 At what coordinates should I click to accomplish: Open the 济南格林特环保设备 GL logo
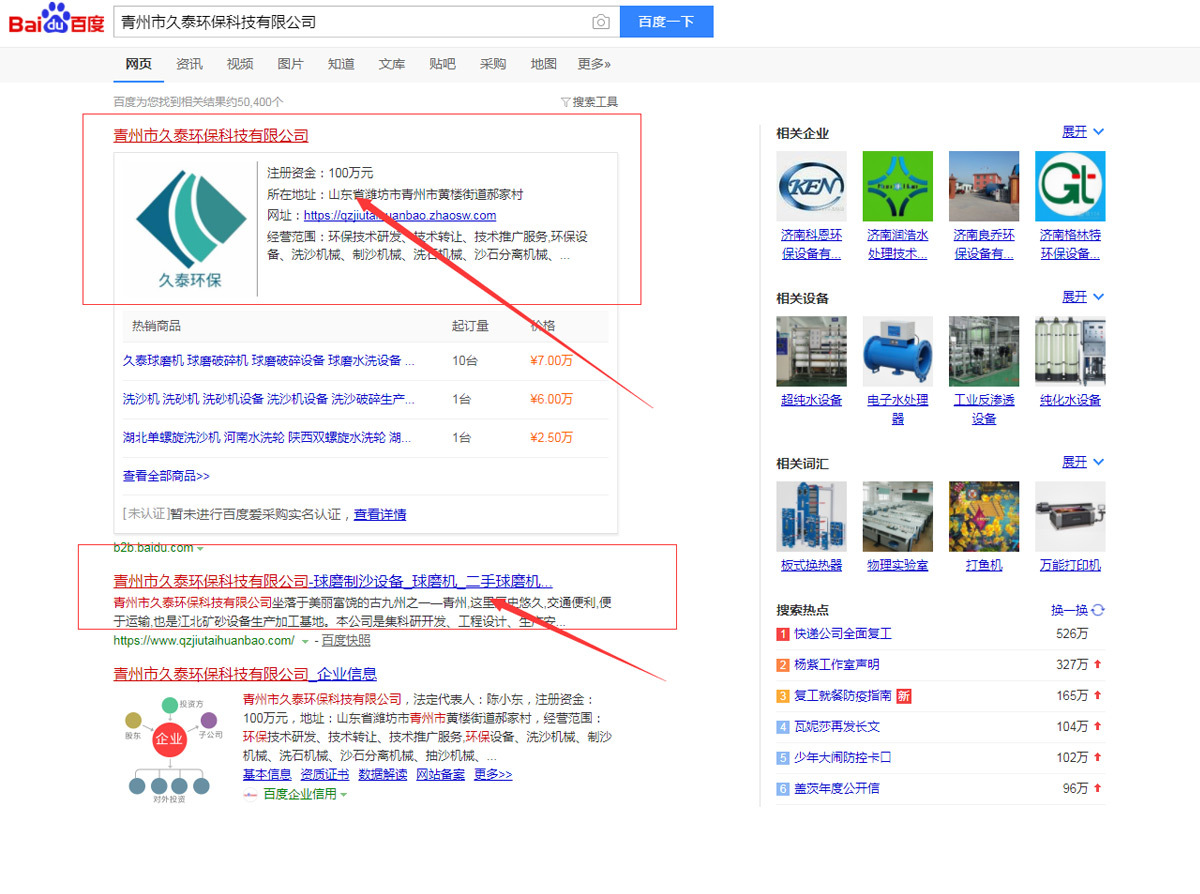(x=1070, y=186)
